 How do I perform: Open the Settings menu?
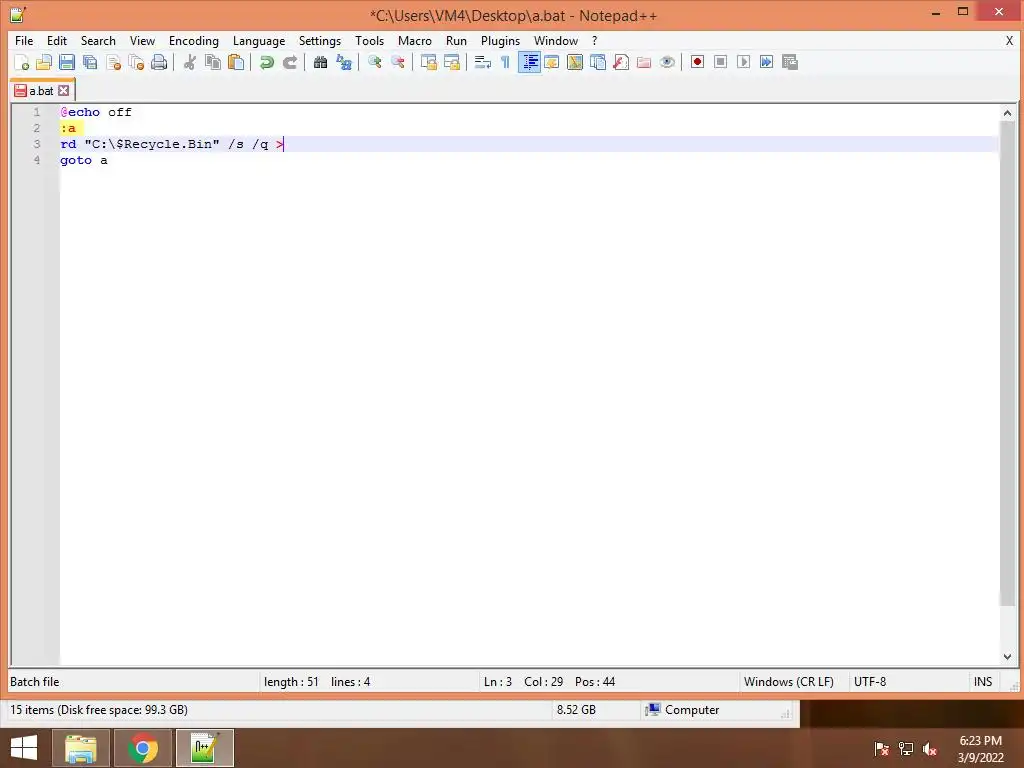click(x=320, y=40)
